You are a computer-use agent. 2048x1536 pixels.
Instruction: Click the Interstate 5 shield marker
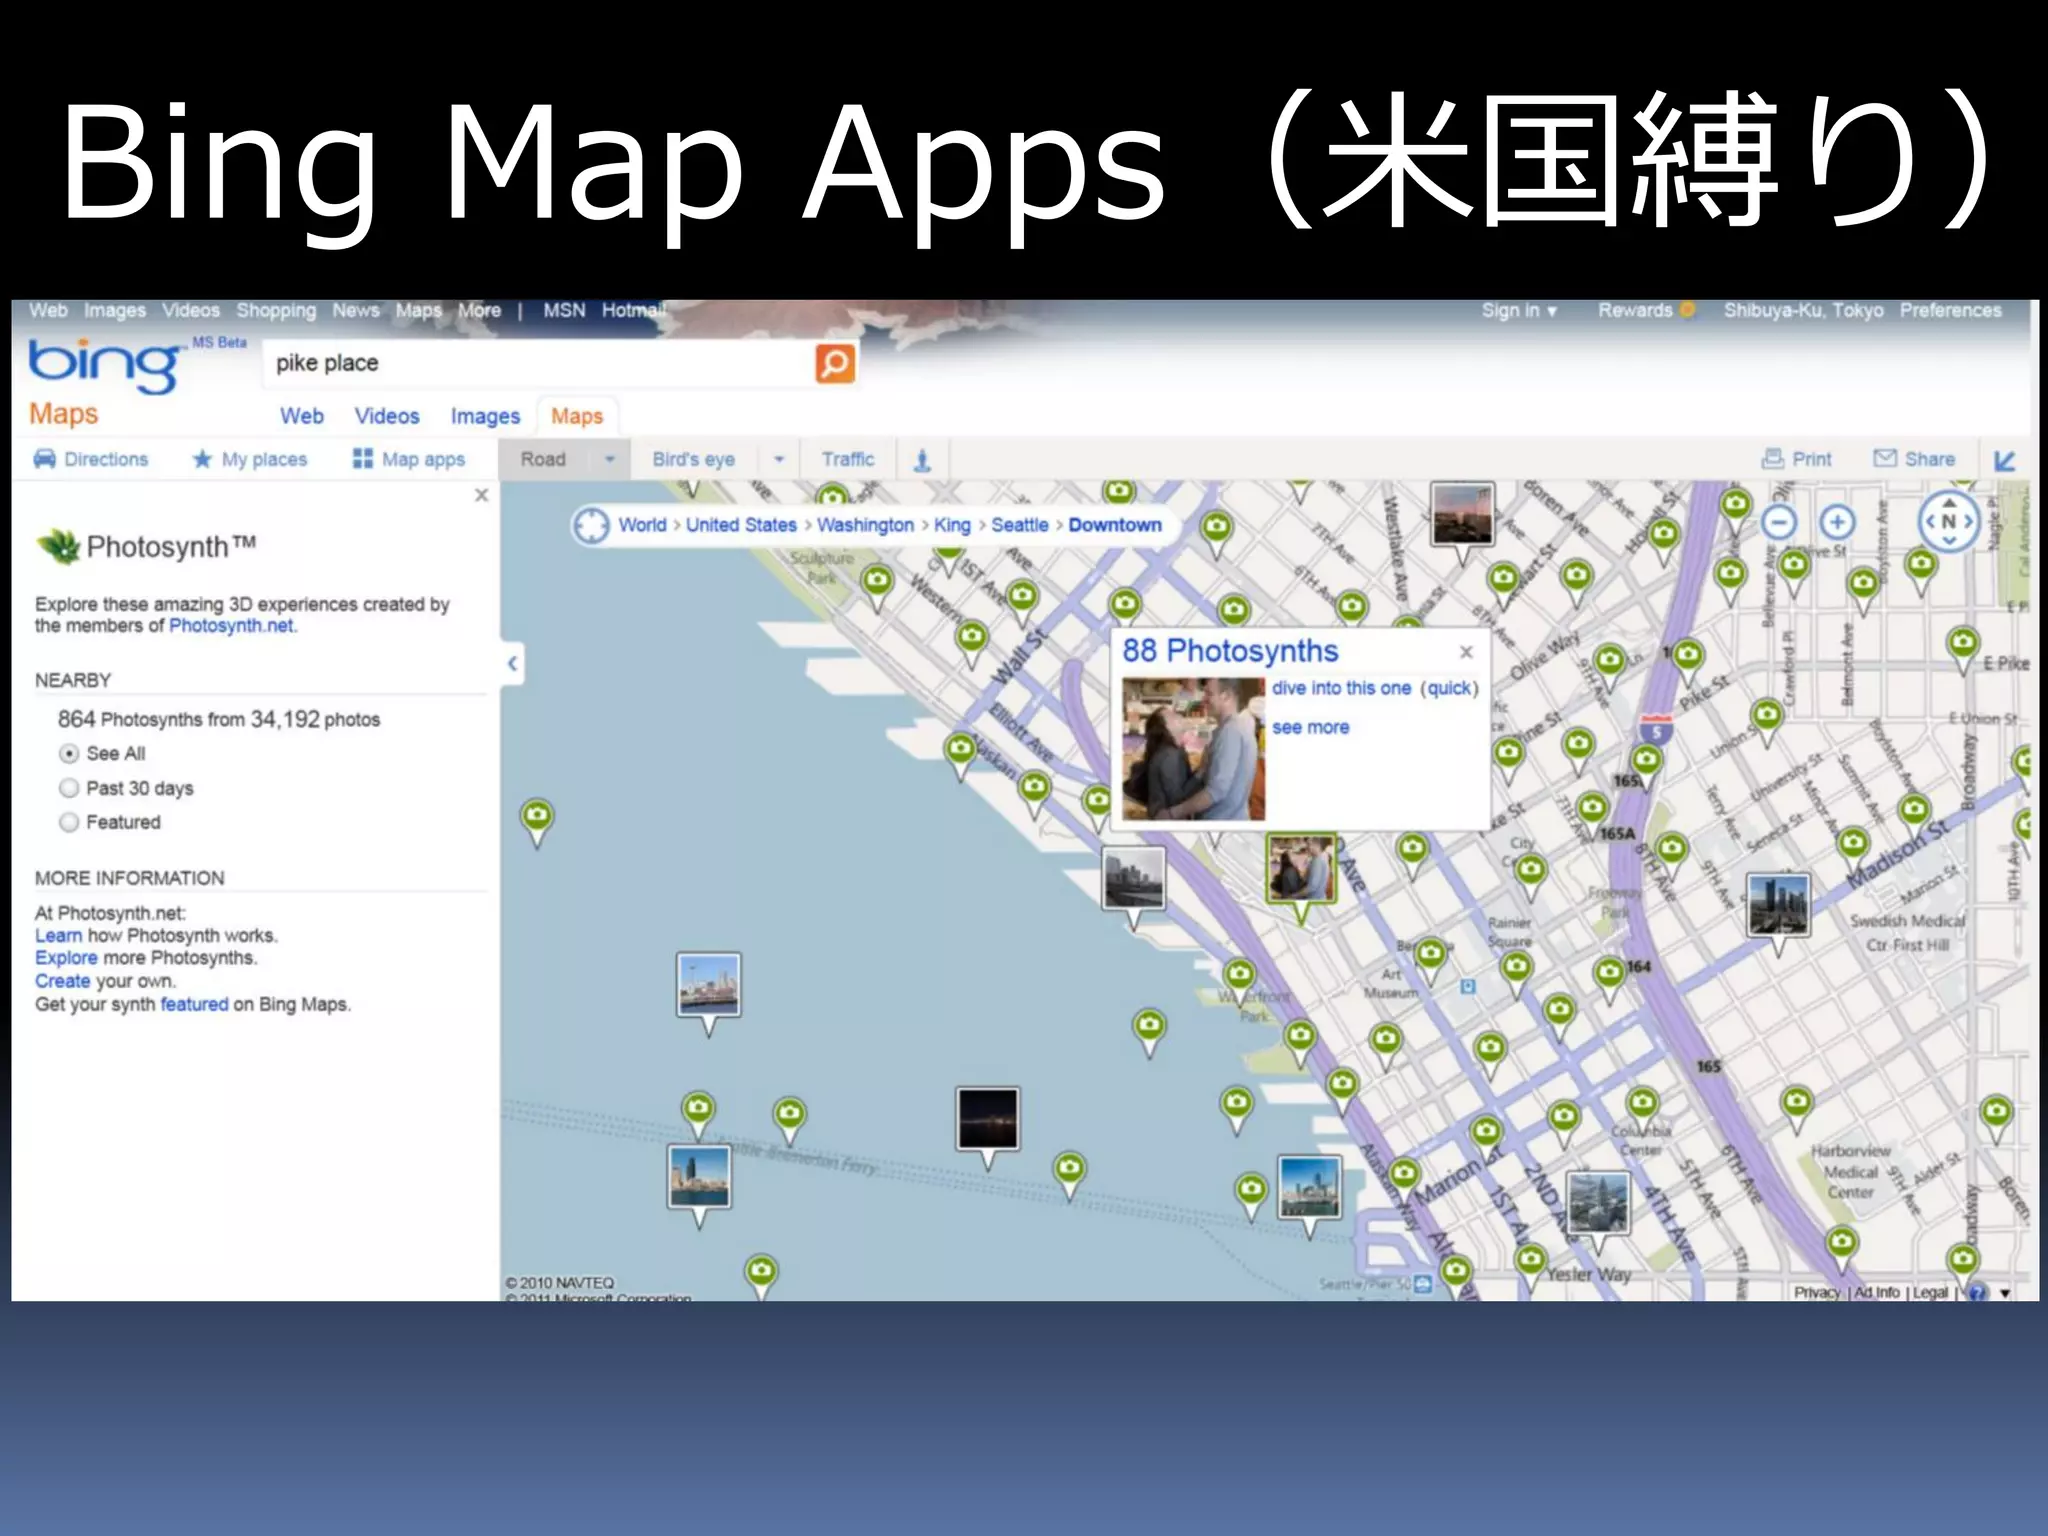(1657, 729)
